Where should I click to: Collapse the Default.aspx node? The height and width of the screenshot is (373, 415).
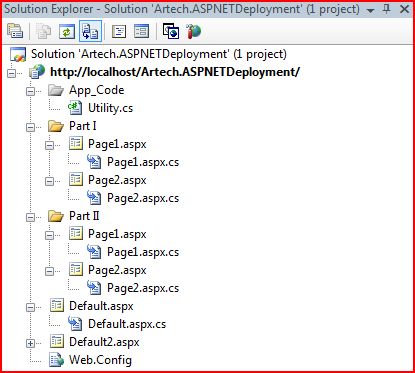point(30,307)
